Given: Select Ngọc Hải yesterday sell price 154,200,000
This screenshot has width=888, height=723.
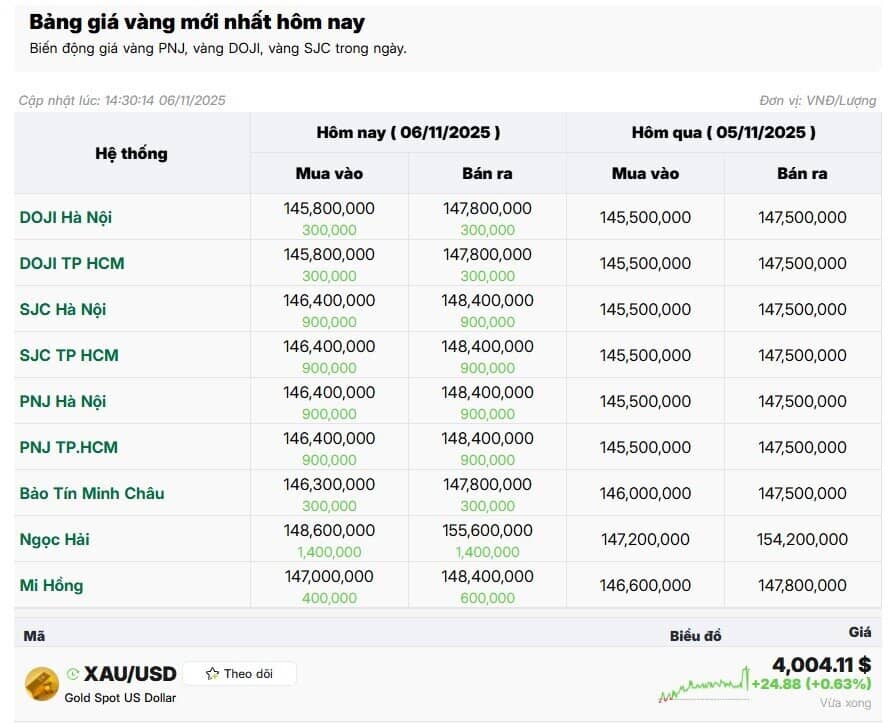Looking at the screenshot, I should tap(802, 539).
